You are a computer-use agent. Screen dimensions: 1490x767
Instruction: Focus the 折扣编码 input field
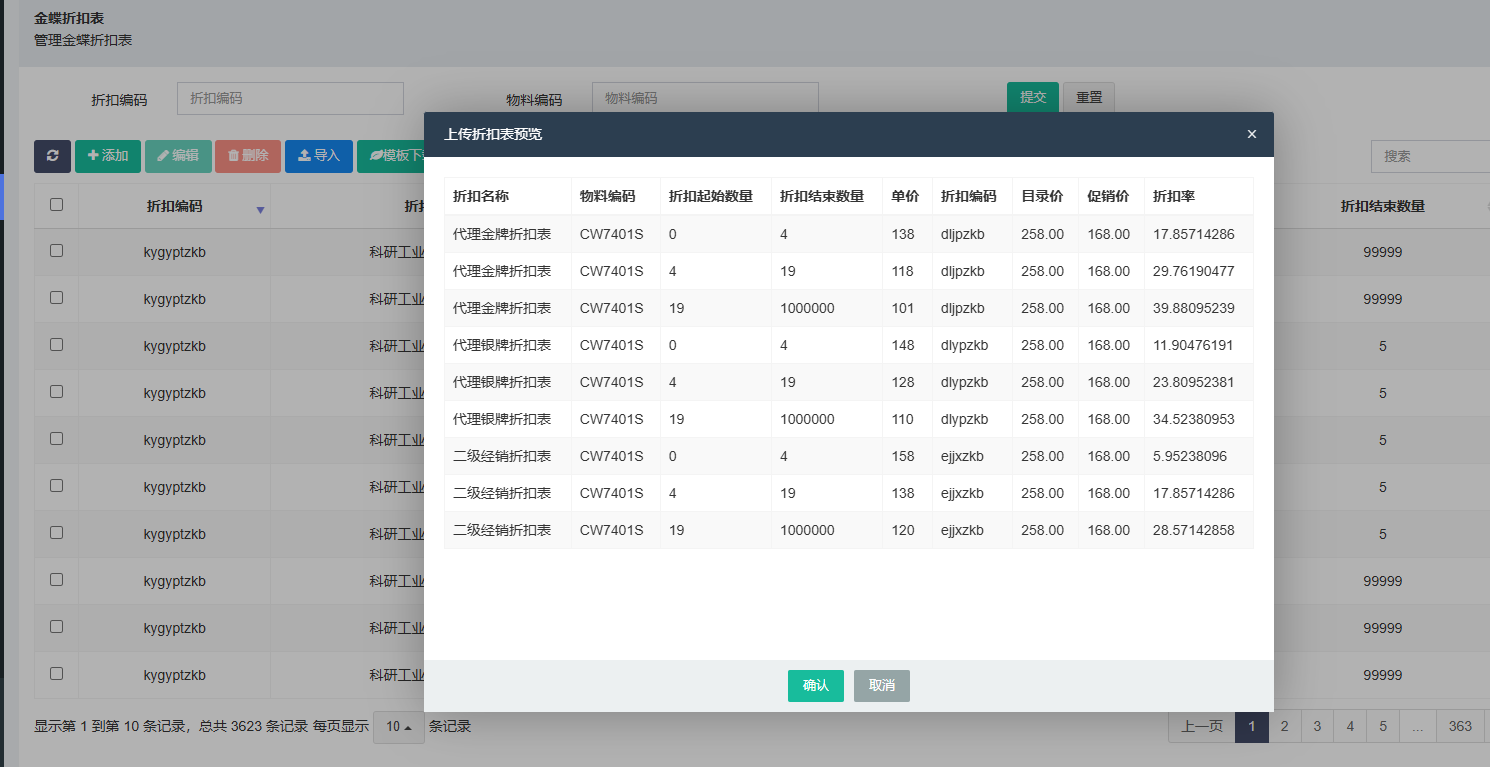290,98
